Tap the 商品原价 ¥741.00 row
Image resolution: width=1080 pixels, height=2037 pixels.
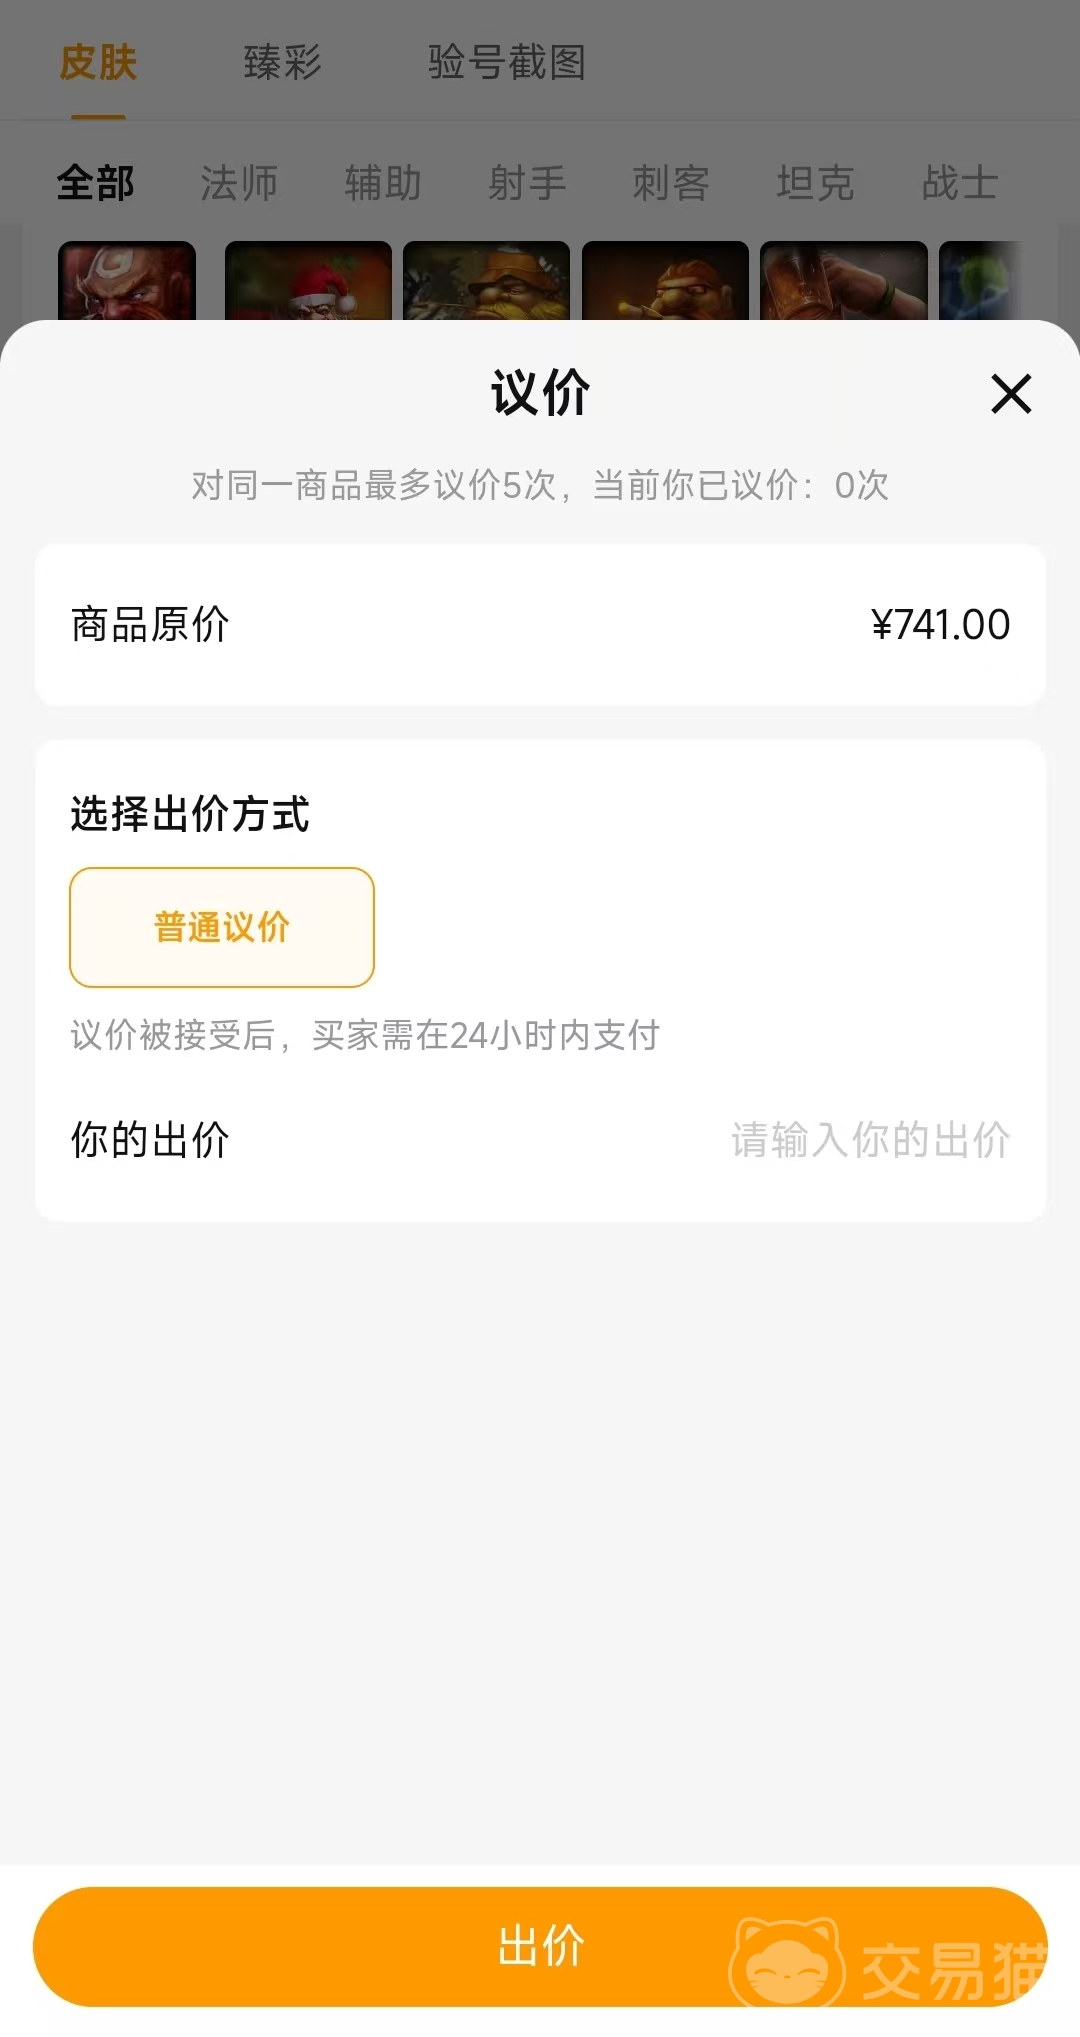click(540, 625)
